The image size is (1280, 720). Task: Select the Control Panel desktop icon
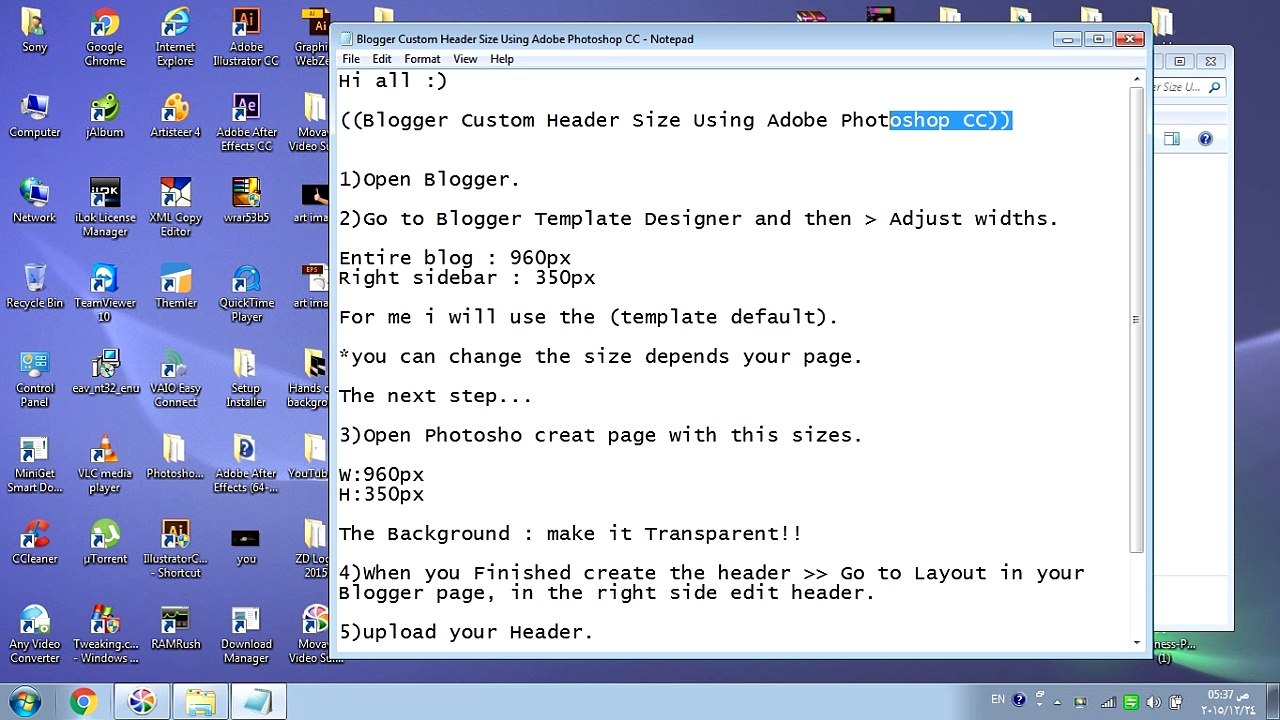34,380
